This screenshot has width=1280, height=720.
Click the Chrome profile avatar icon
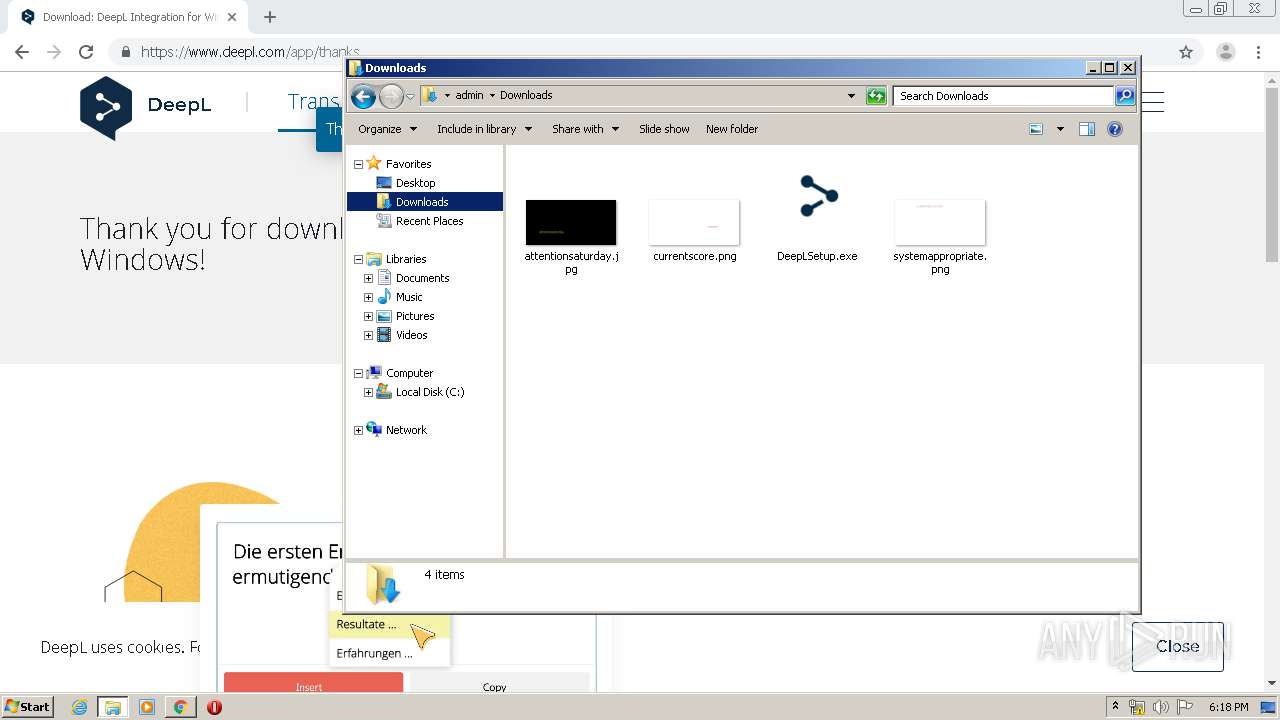[x=1225, y=52]
